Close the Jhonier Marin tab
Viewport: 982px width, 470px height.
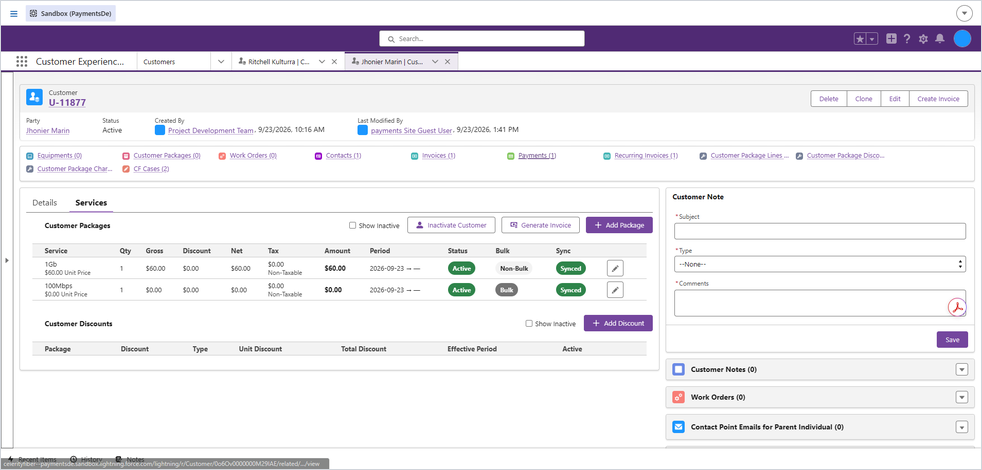pyautogui.click(x=447, y=61)
